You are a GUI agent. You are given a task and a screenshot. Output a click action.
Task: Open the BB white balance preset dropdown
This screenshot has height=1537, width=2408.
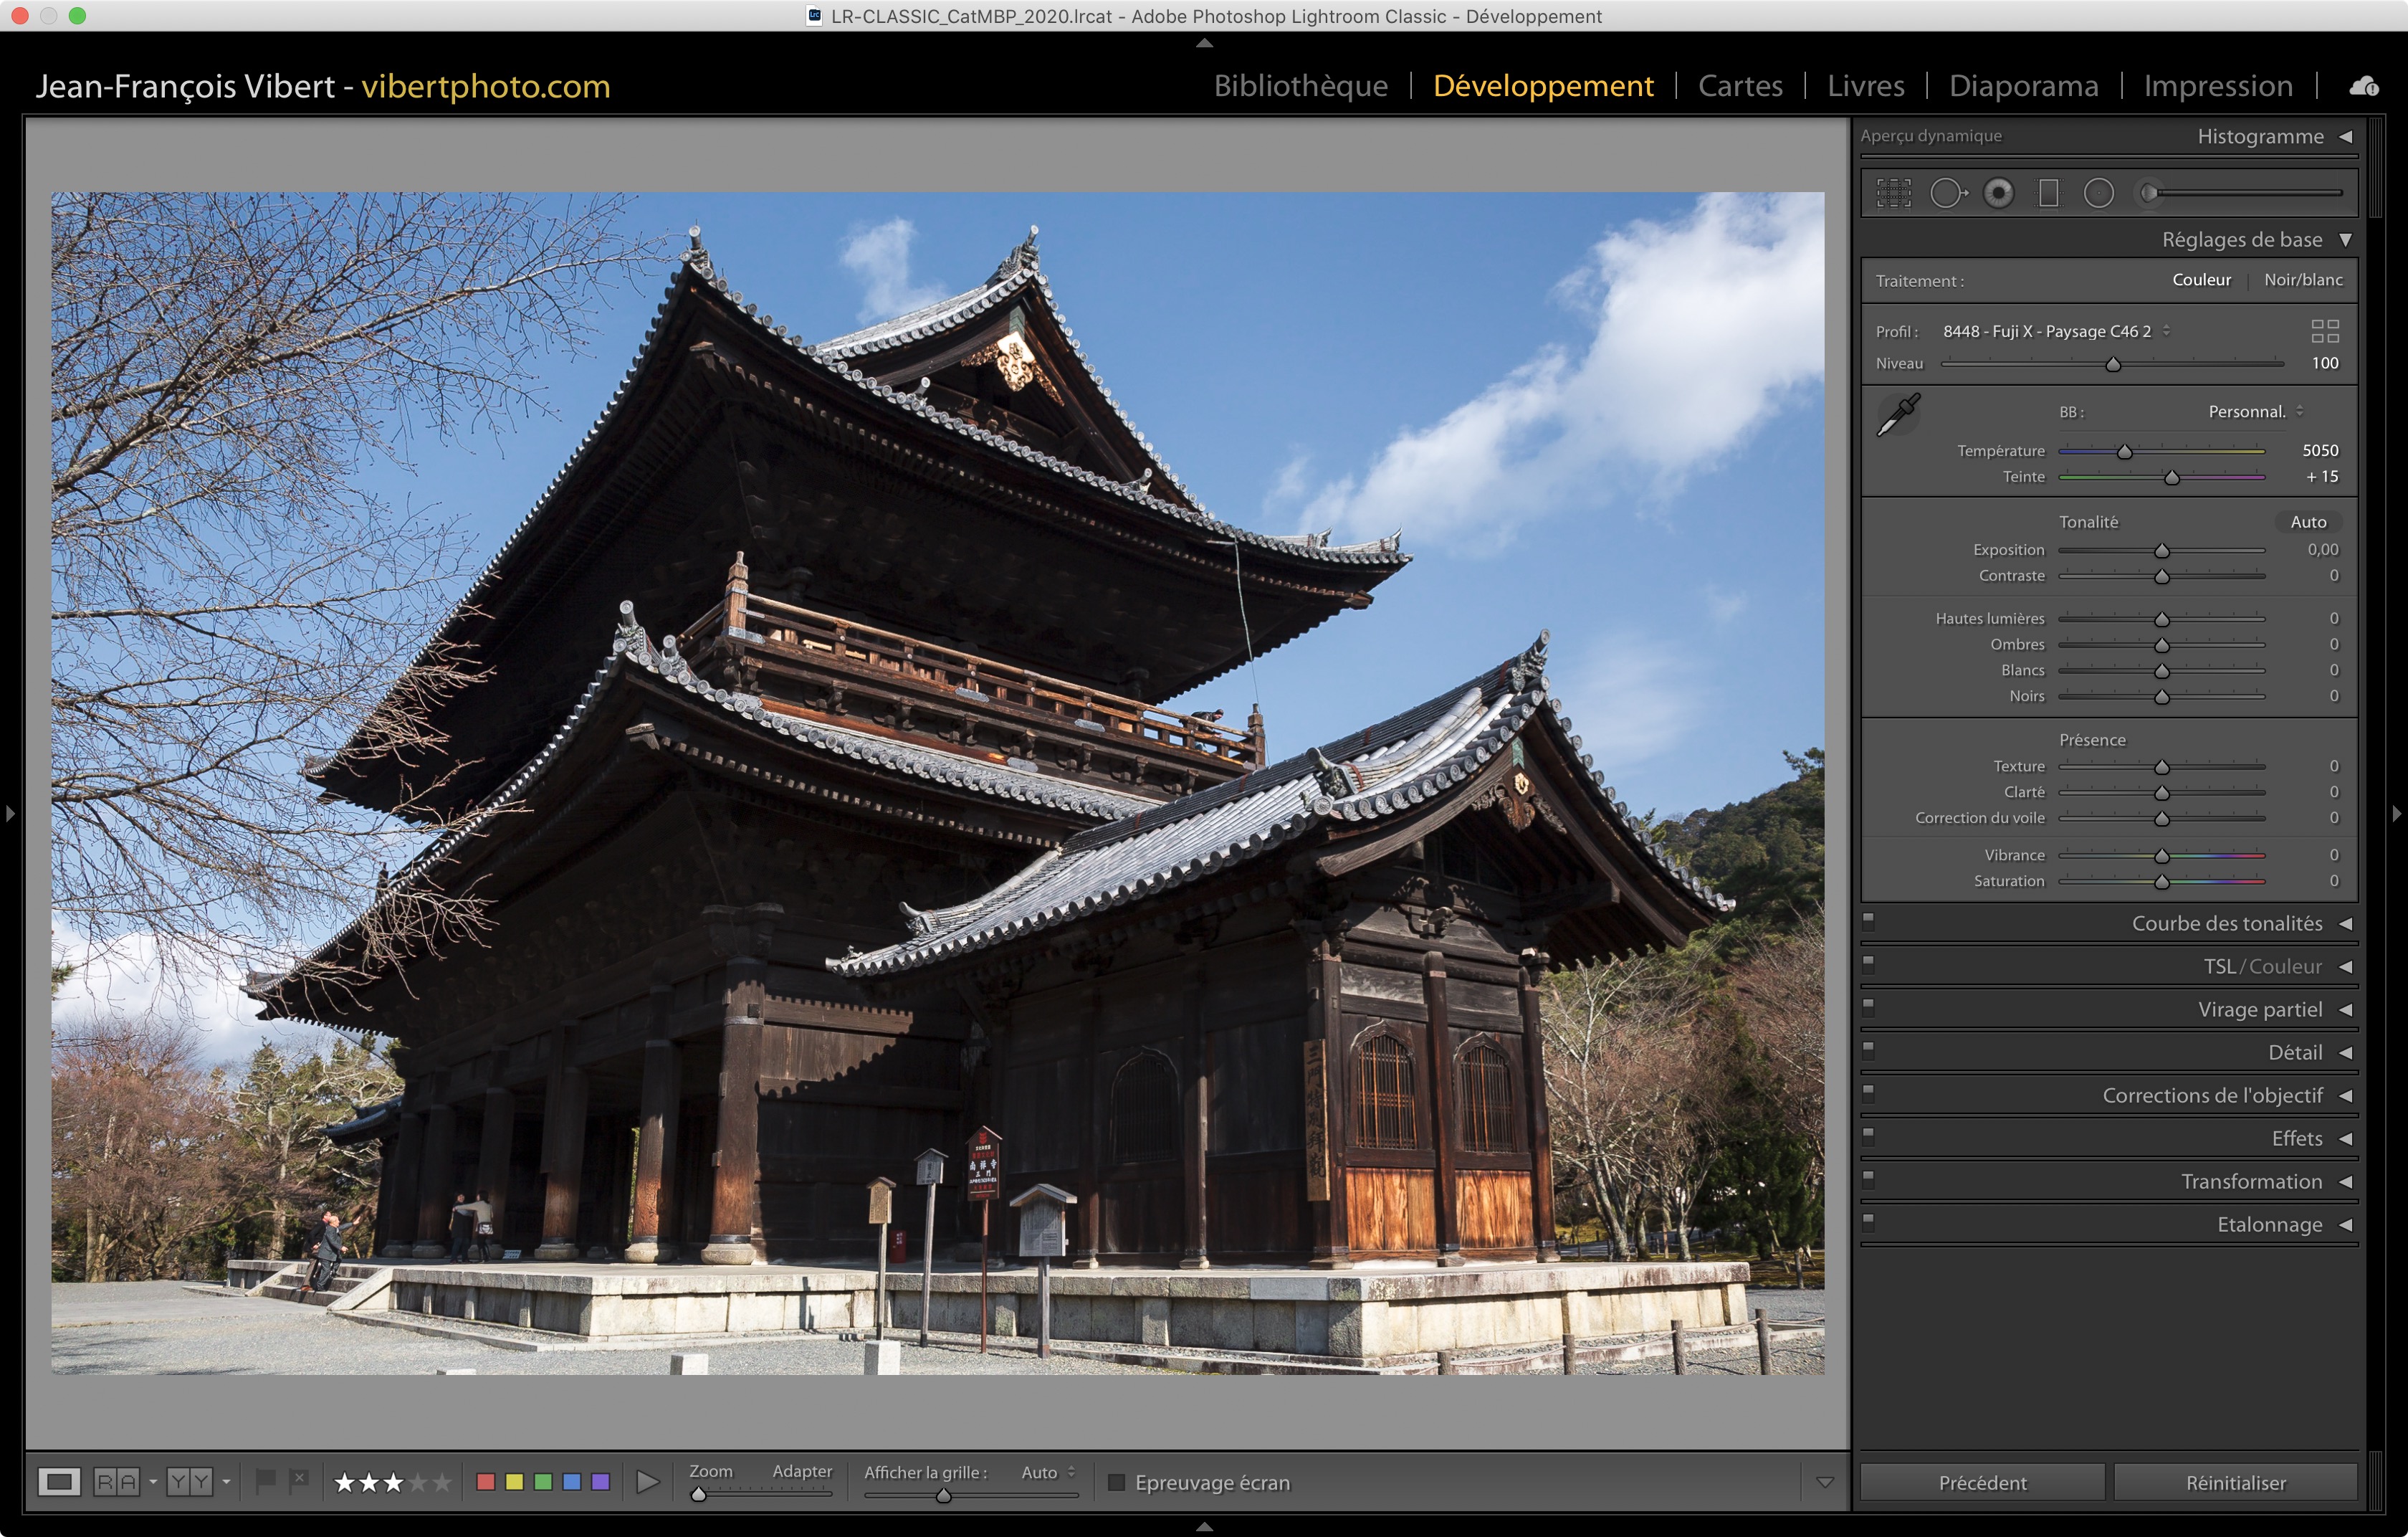click(x=2255, y=412)
